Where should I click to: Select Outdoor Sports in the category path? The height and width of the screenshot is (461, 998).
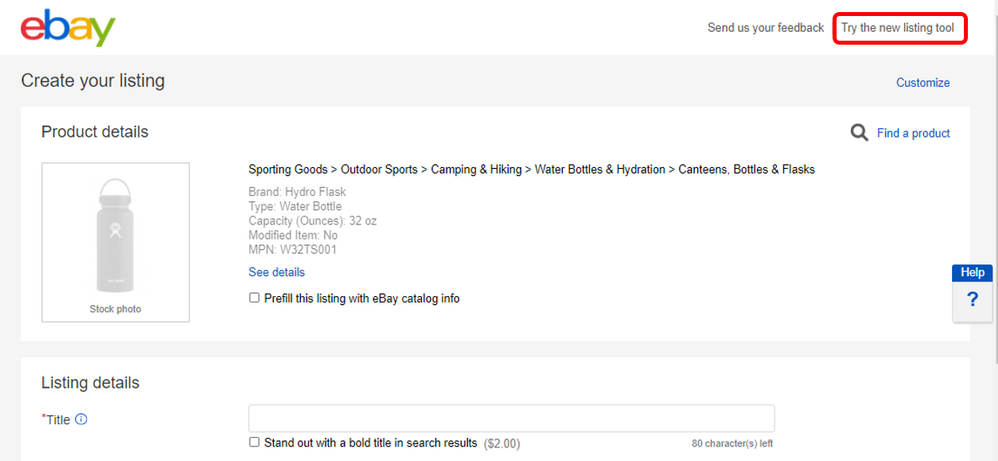point(379,170)
